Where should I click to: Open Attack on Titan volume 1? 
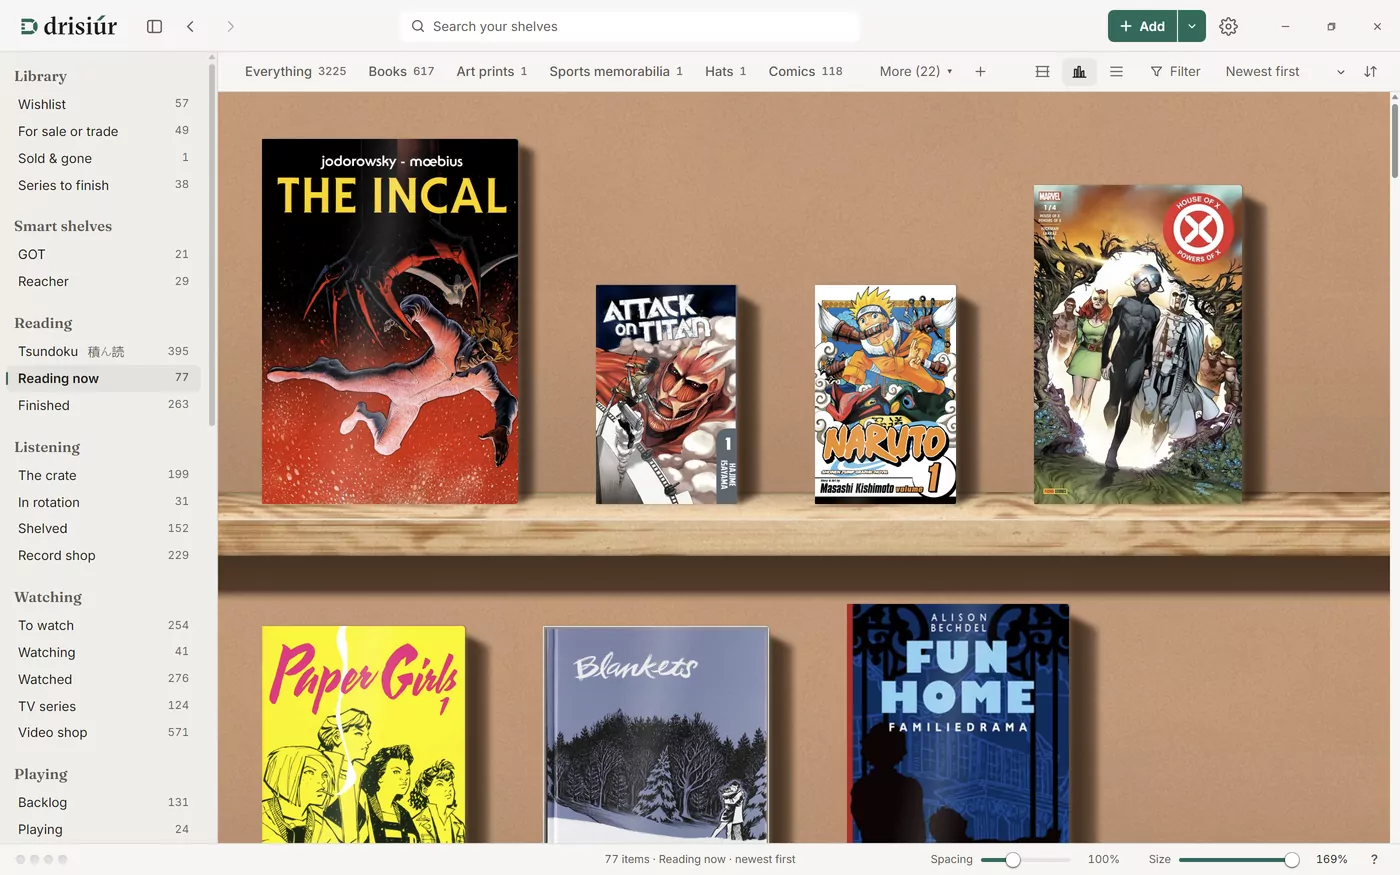tap(666, 394)
